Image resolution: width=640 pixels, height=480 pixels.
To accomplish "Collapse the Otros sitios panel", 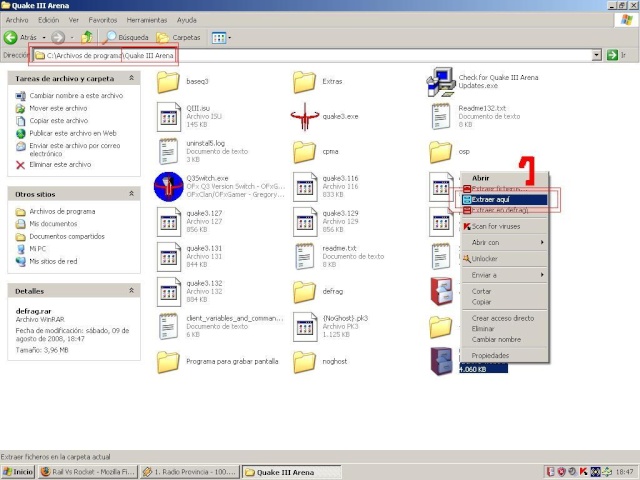I will [131, 193].
